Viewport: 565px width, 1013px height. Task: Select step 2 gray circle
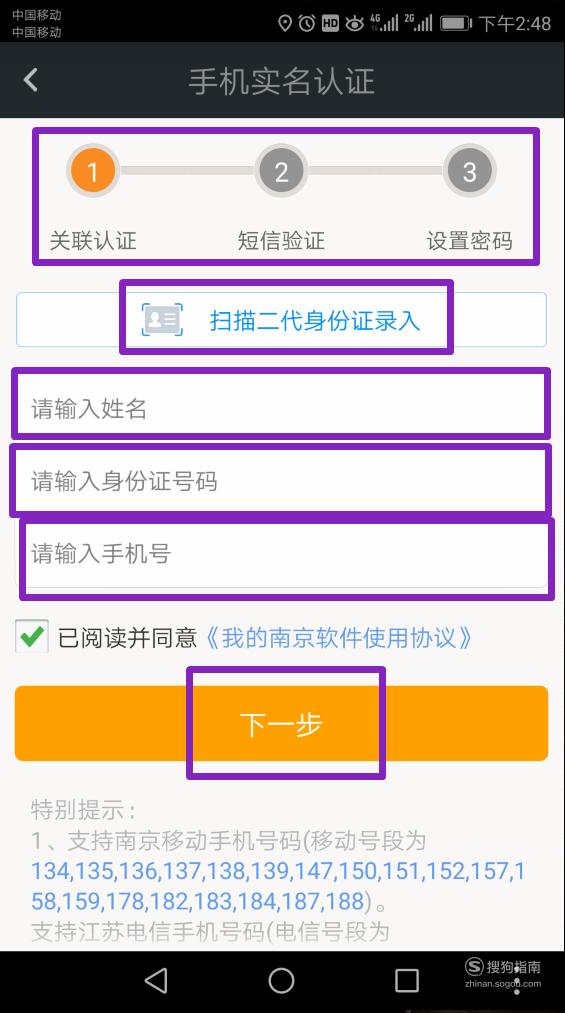pyautogui.click(x=281, y=171)
